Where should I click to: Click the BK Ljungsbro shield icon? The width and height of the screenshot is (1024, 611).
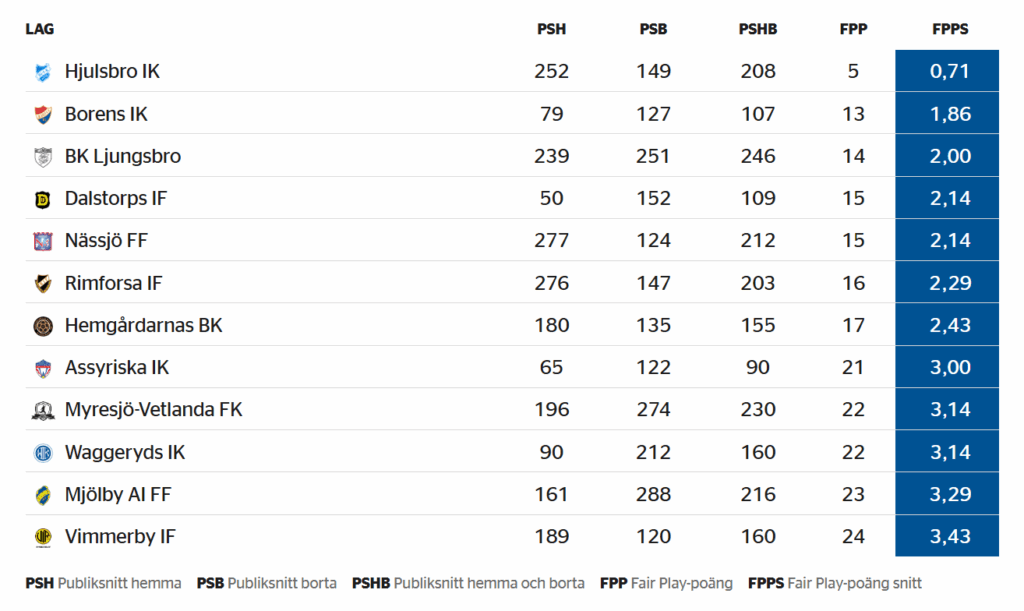pyautogui.click(x=43, y=157)
